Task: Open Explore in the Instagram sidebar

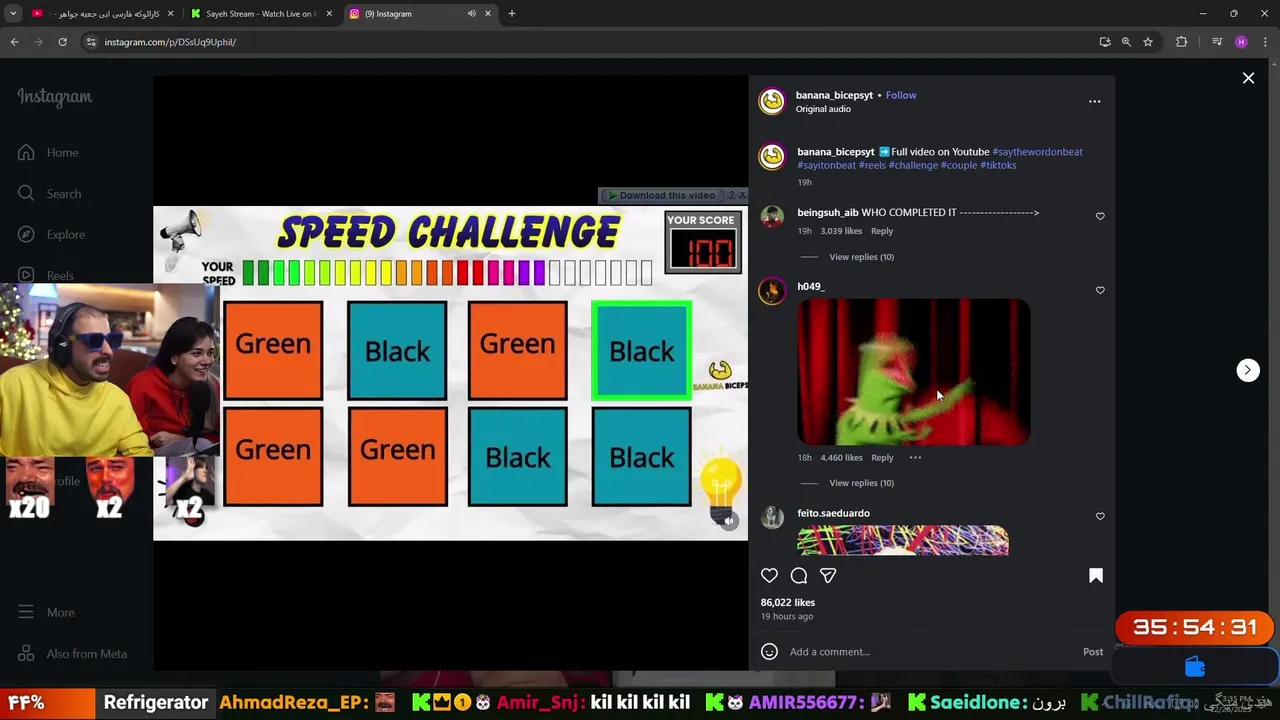Action: [51, 234]
